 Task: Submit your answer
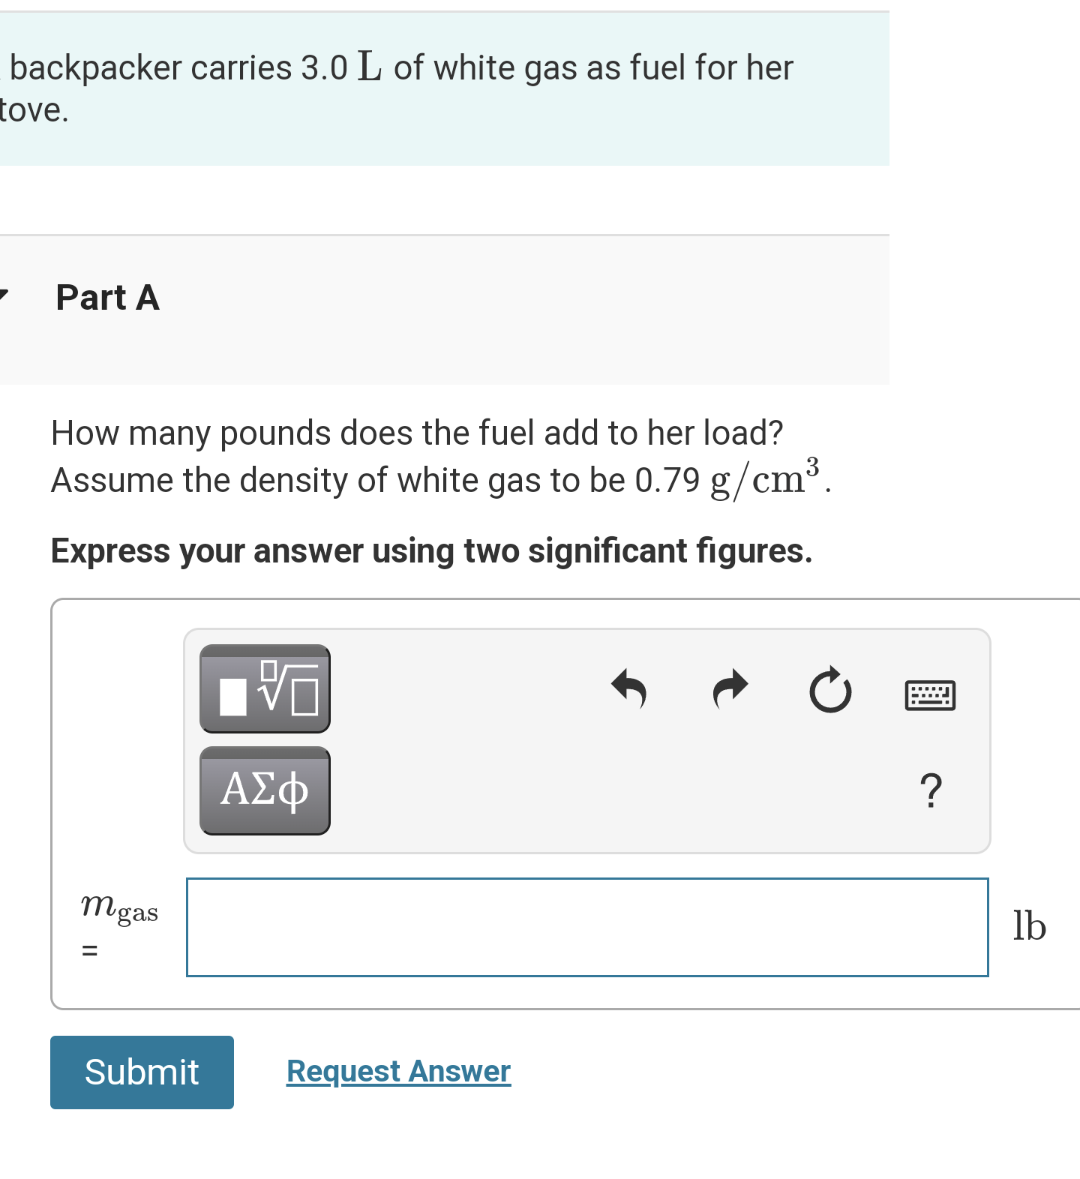[x=141, y=1072]
